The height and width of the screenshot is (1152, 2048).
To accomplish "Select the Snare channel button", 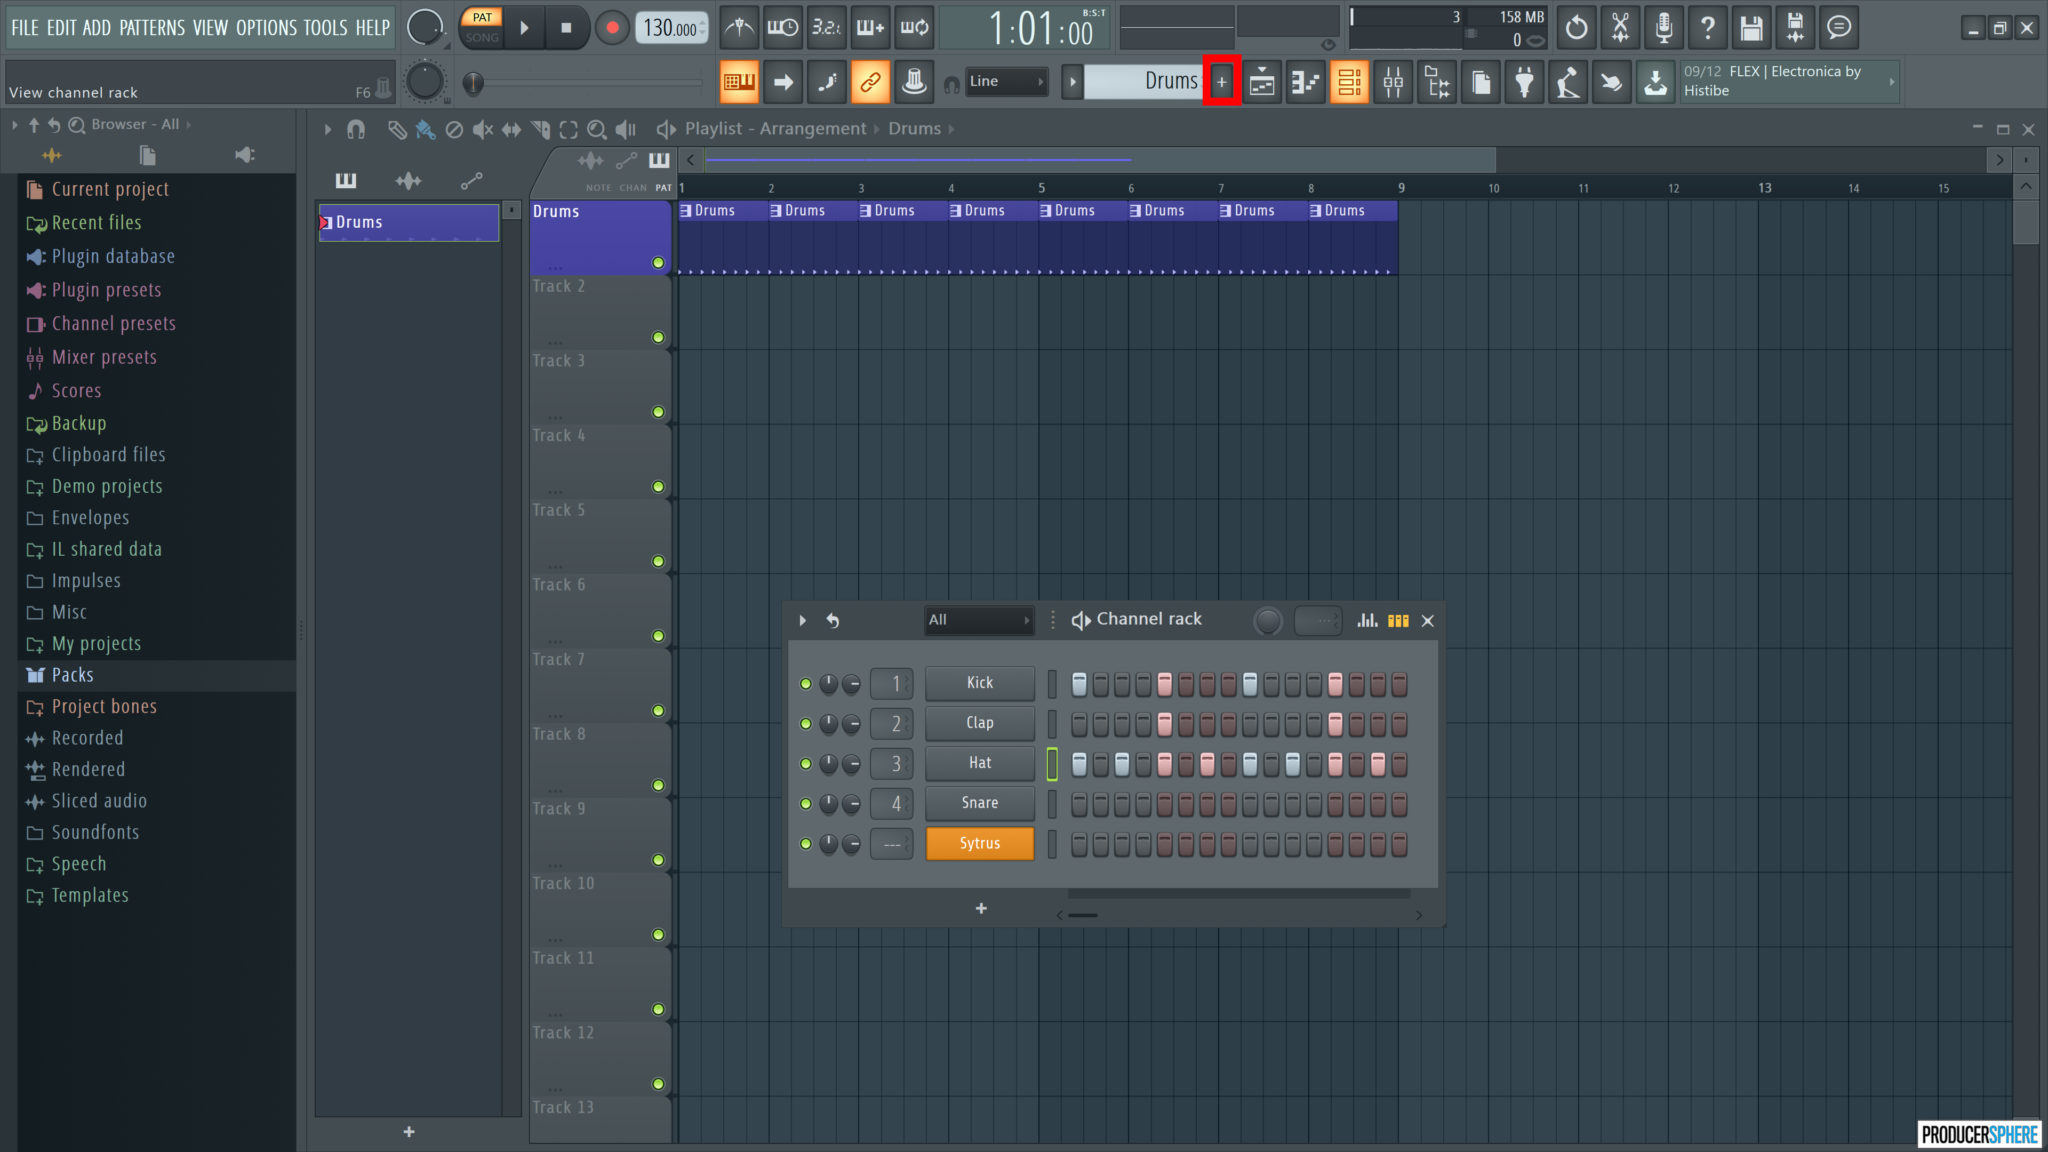I will coord(979,803).
